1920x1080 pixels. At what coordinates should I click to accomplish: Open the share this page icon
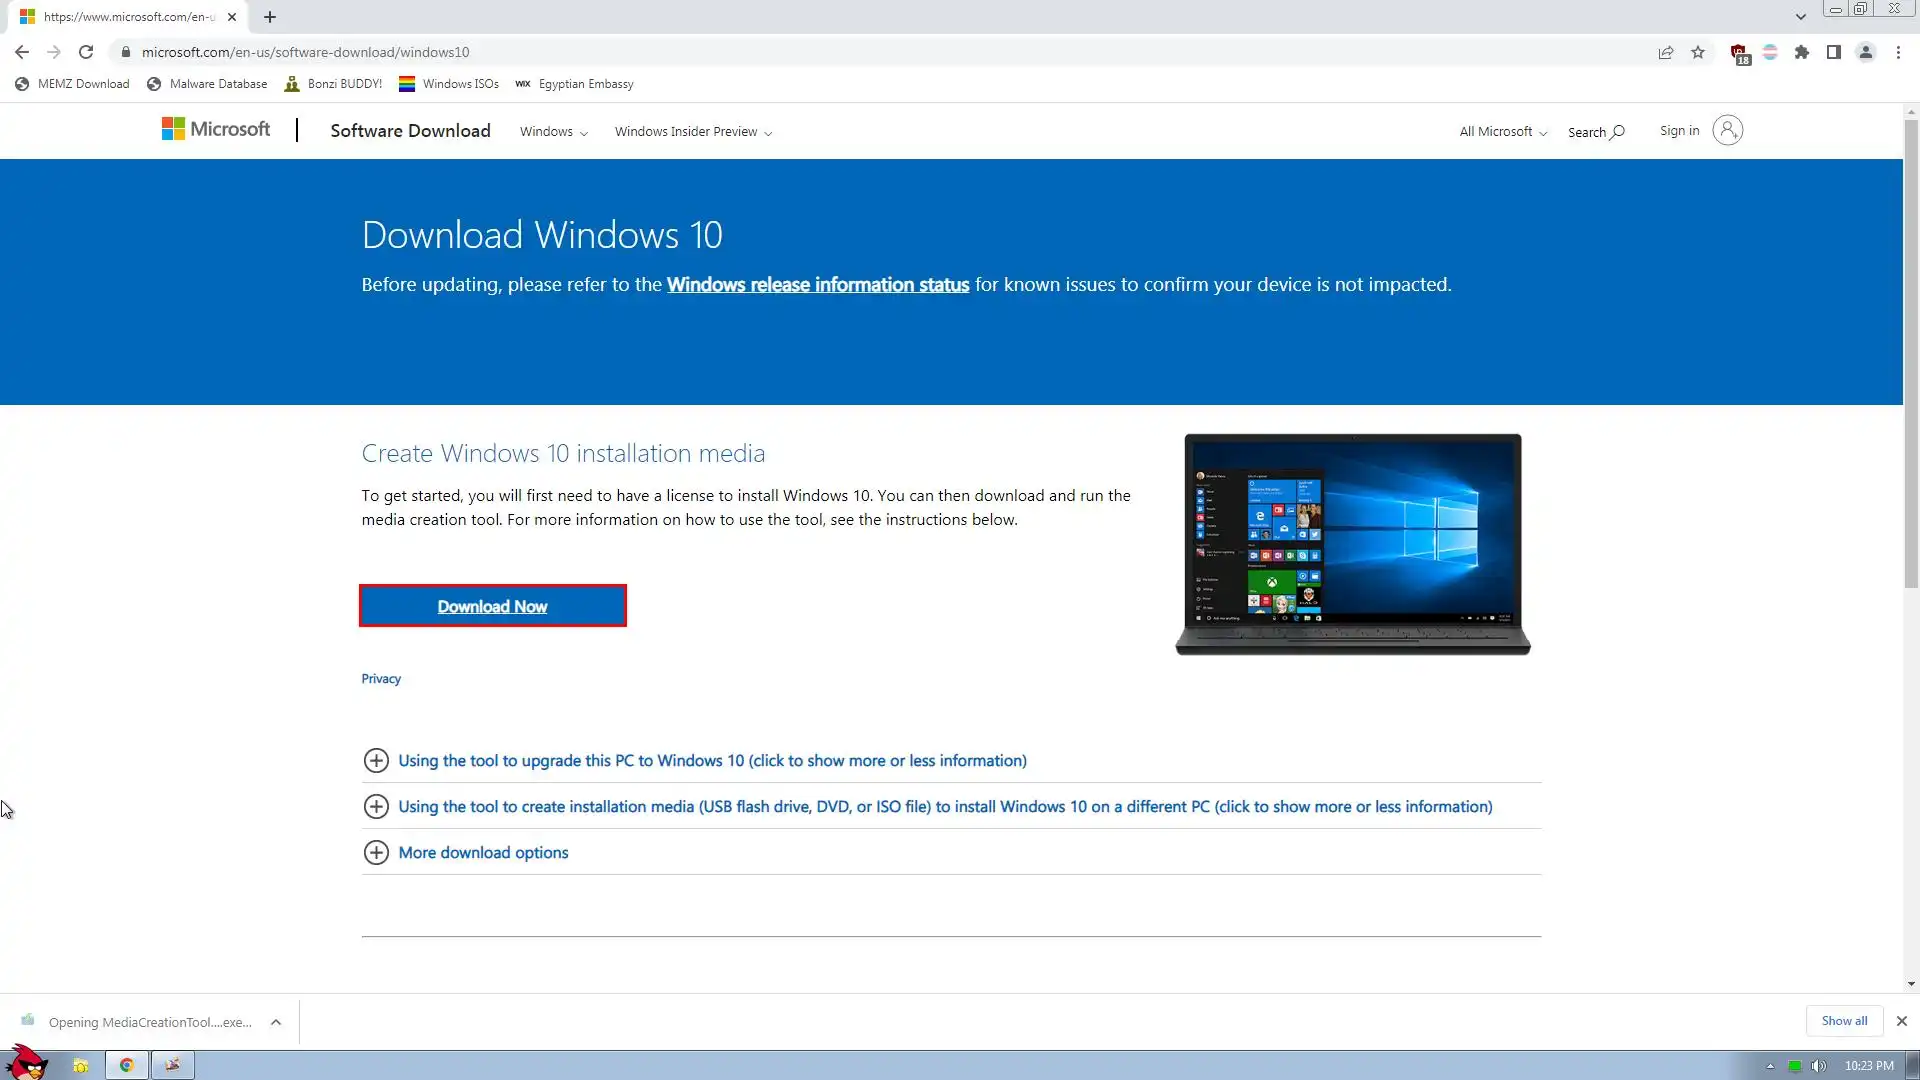(1666, 52)
